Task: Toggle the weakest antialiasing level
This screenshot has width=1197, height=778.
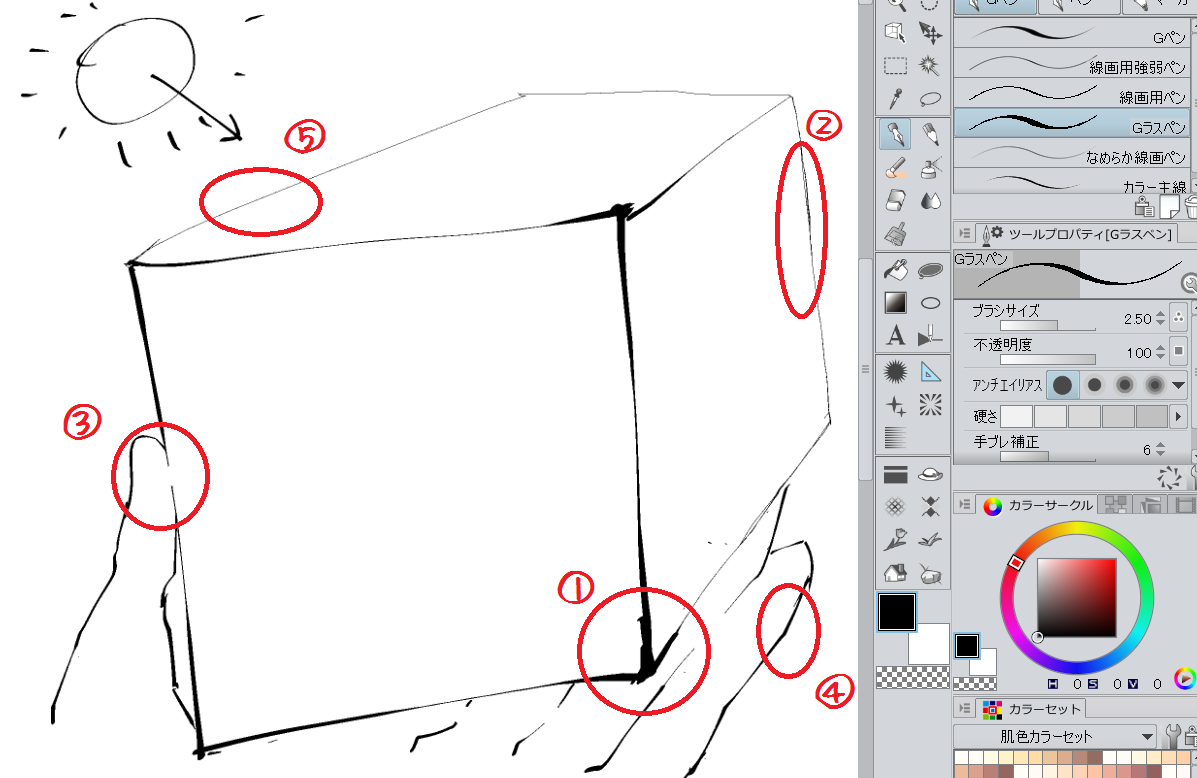Action: click(1063, 385)
